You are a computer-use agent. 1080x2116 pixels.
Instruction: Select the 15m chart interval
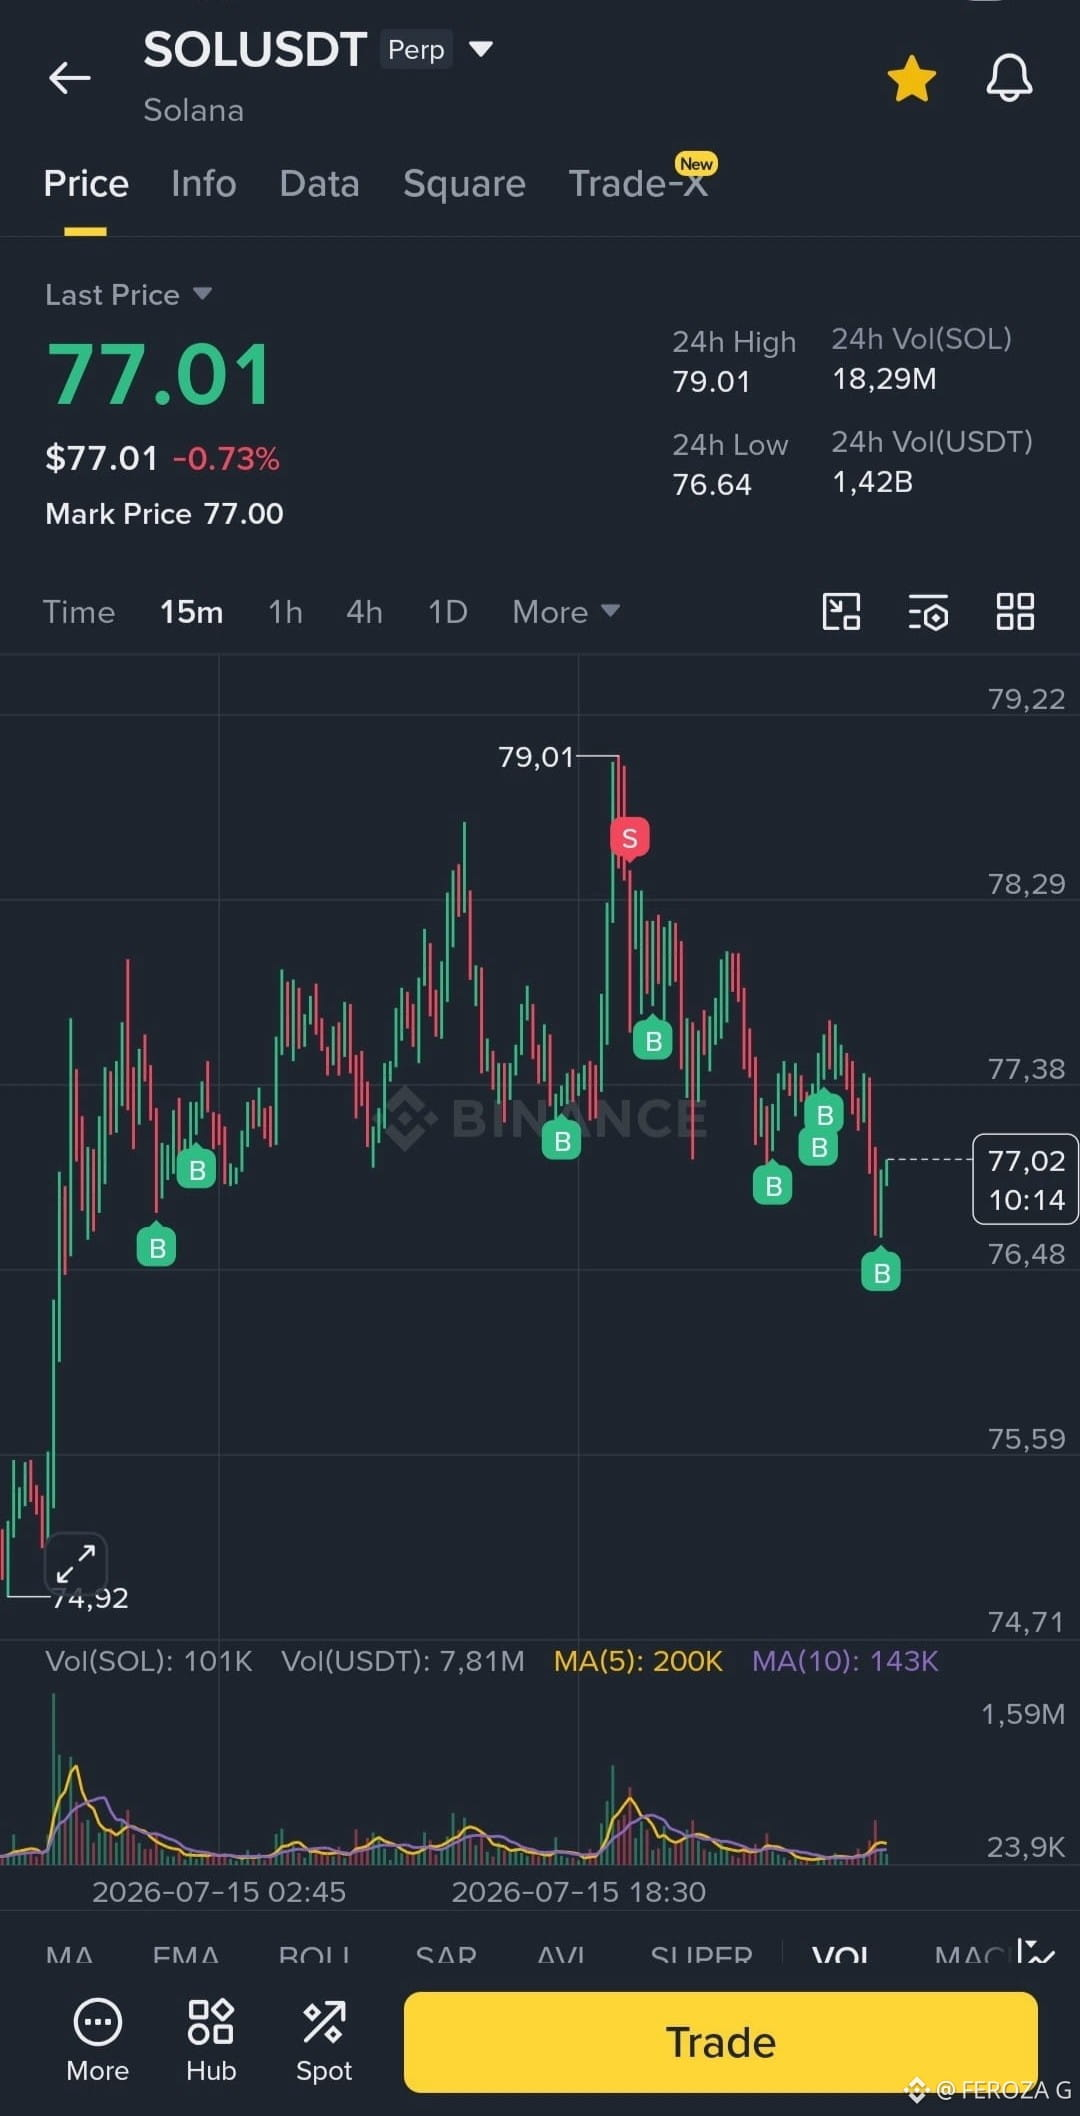191,611
